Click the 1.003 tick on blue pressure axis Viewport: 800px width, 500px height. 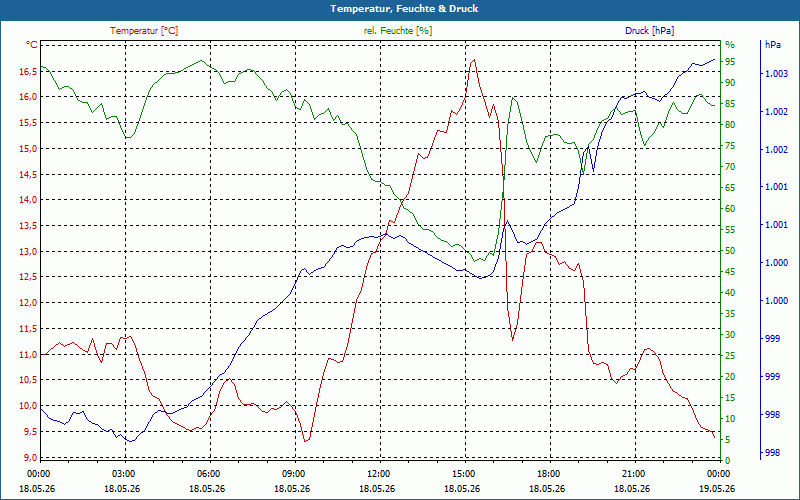coord(776,74)
